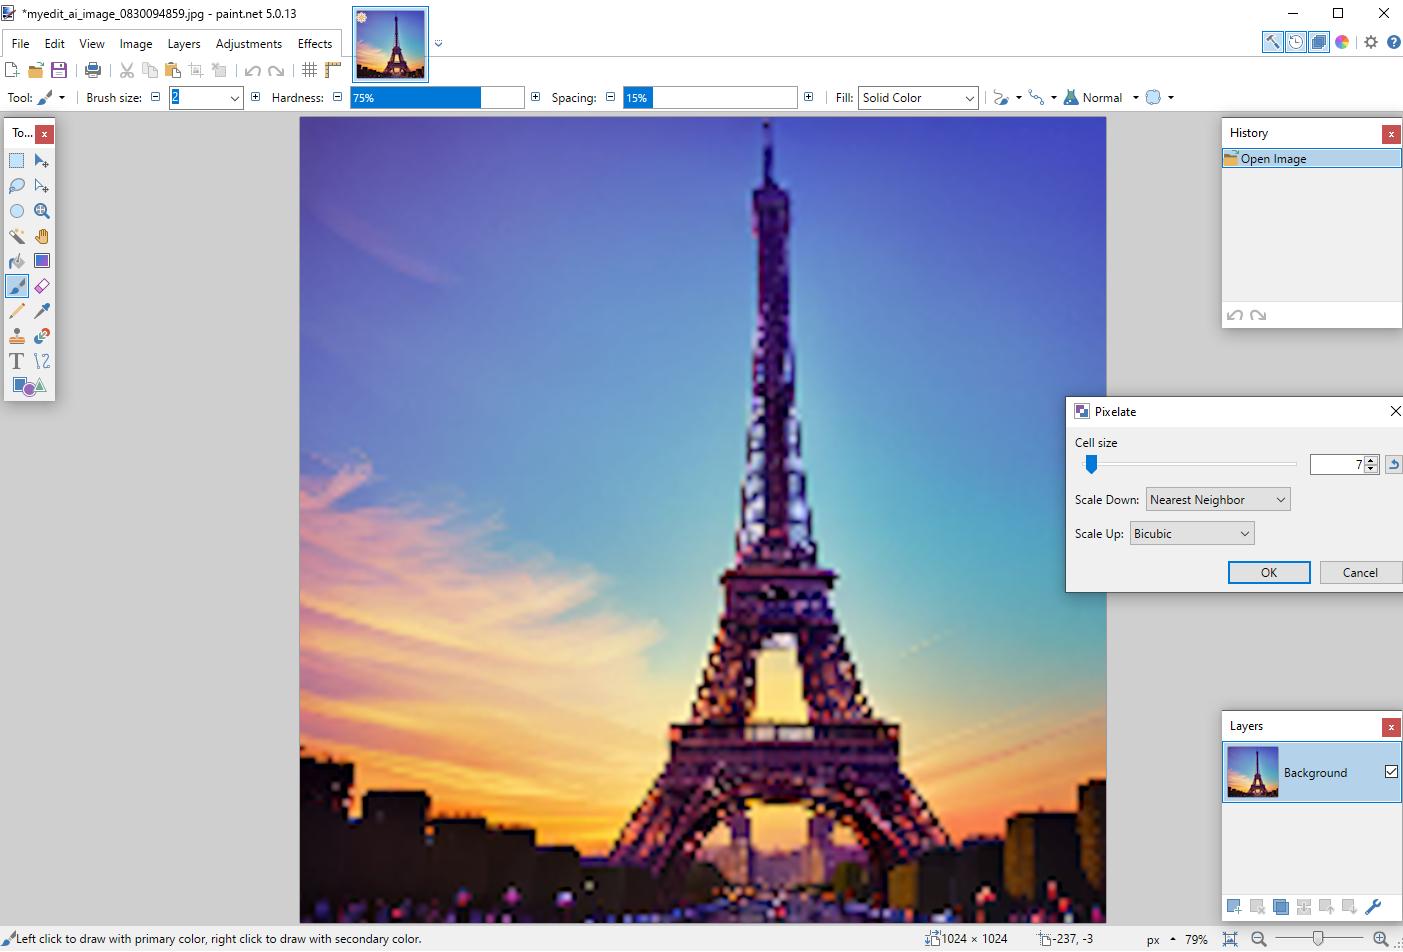Image resolution: width=1403 pixels, height=952 pixels.
Task: Open the Effects menu
Action: pyautogui.click(x=315, y=43)
